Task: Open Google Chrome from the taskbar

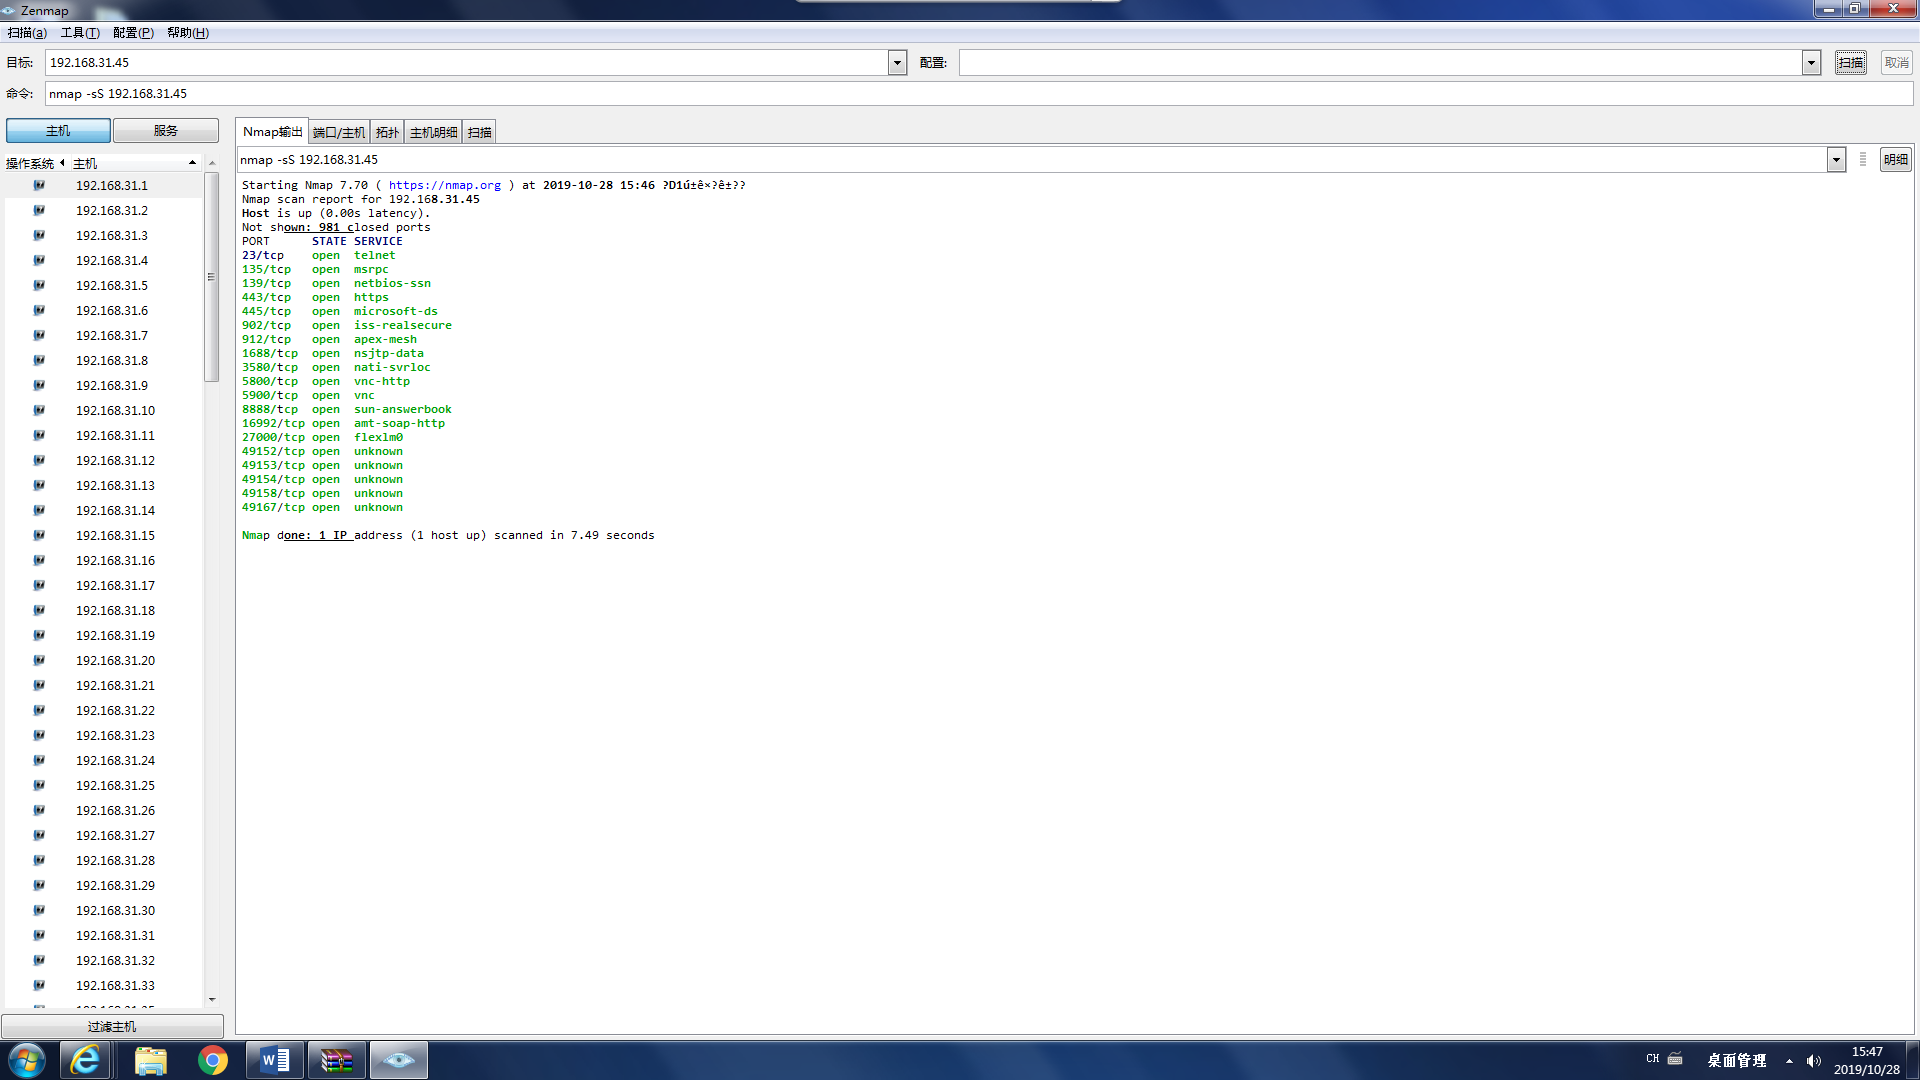Action: [x=212, y=1060]
